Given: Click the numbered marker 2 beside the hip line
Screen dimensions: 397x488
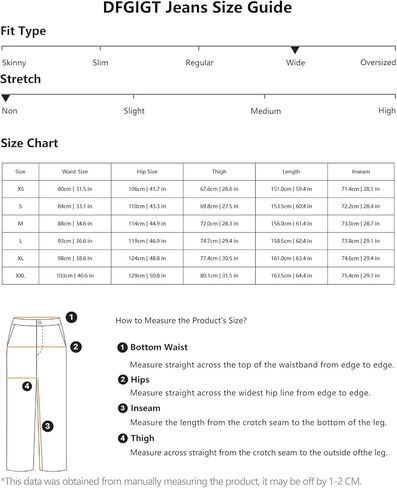Looking at the screenshot, I should point(76,347).
